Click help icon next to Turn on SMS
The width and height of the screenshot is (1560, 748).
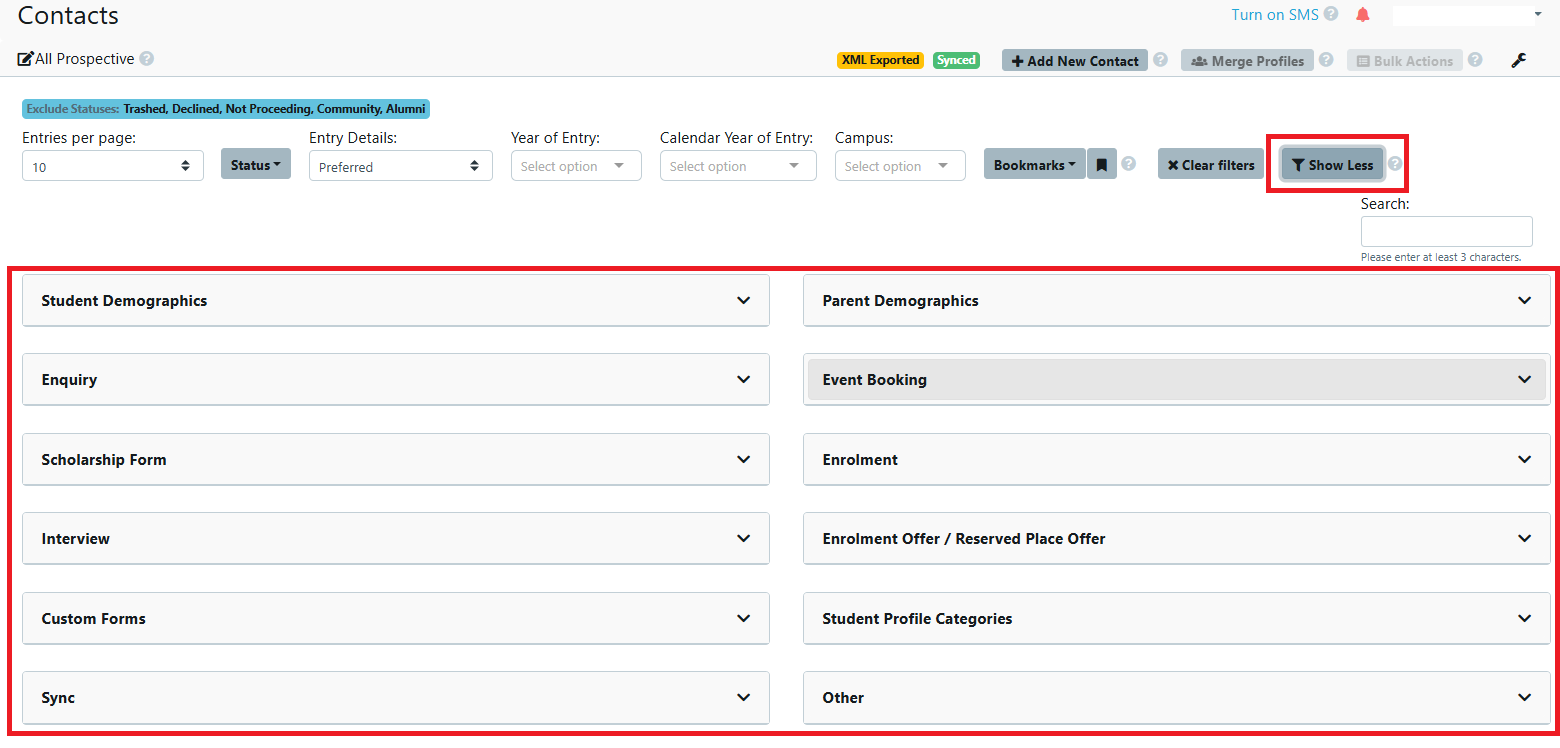click(1330, 15)
